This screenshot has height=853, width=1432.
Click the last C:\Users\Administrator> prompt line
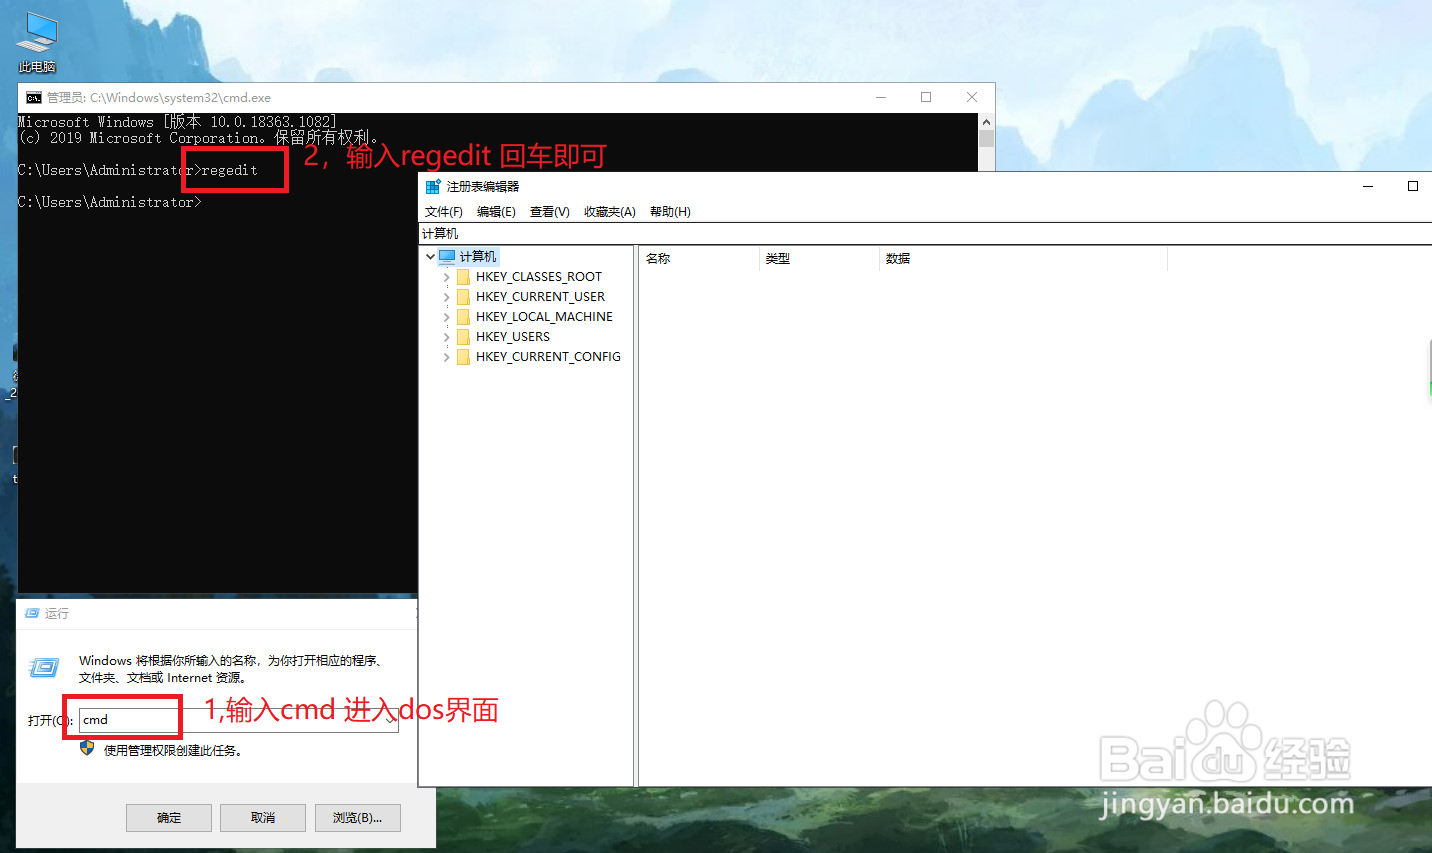coord(110,203)
